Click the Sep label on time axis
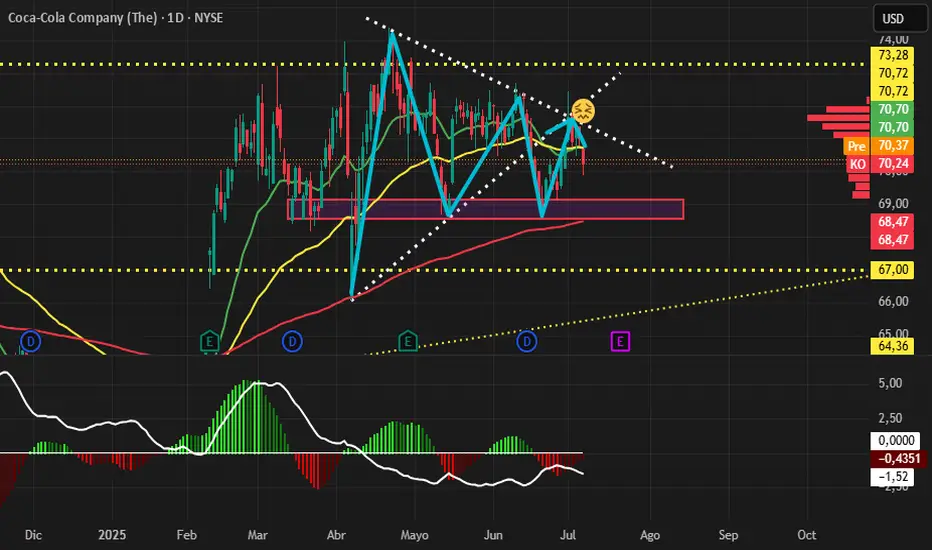The height and width of the screenshot is (550, 932). pos(728,535)
